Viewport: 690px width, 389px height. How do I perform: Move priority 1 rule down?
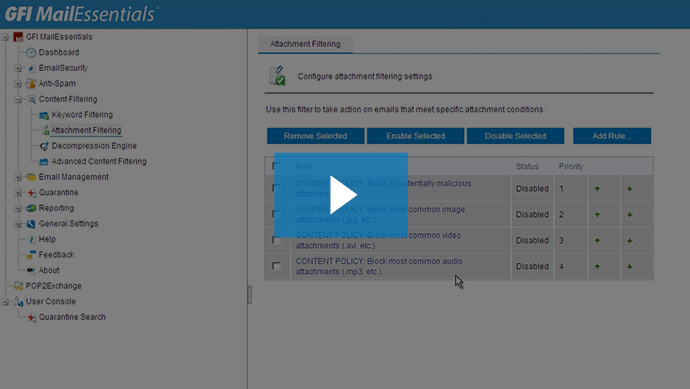(630, 189)
